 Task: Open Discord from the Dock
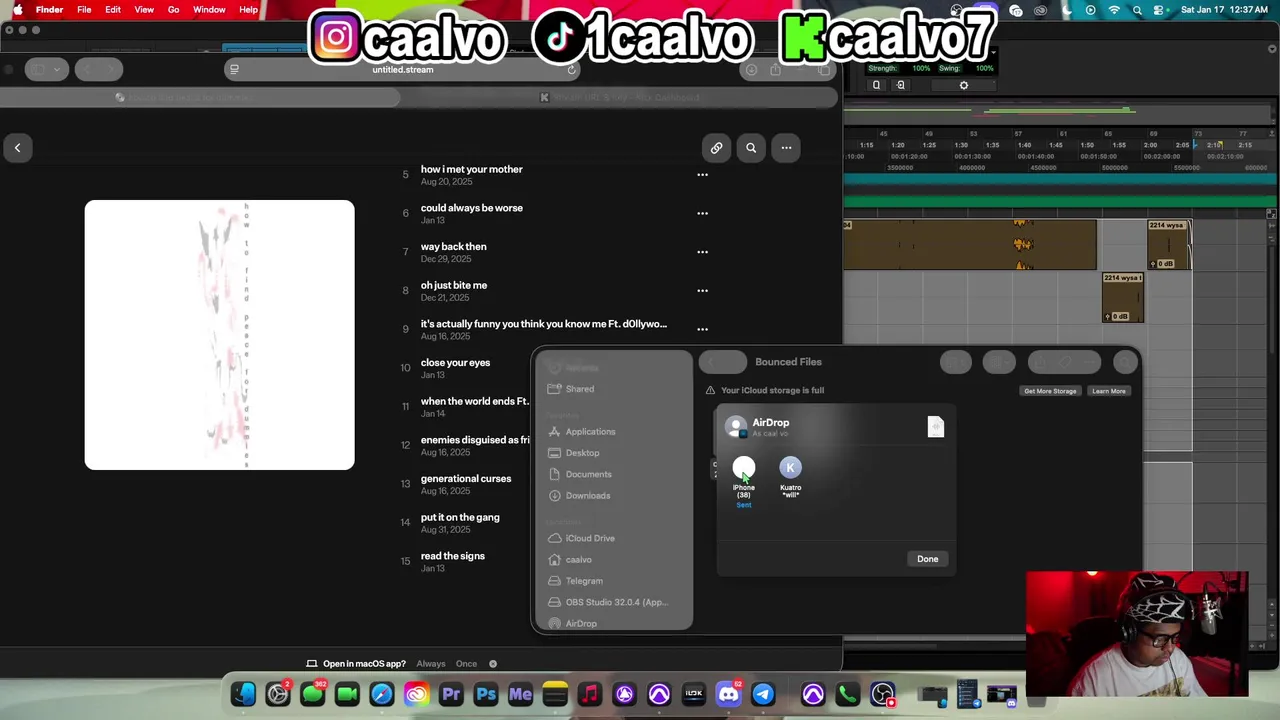coord(728,694)
